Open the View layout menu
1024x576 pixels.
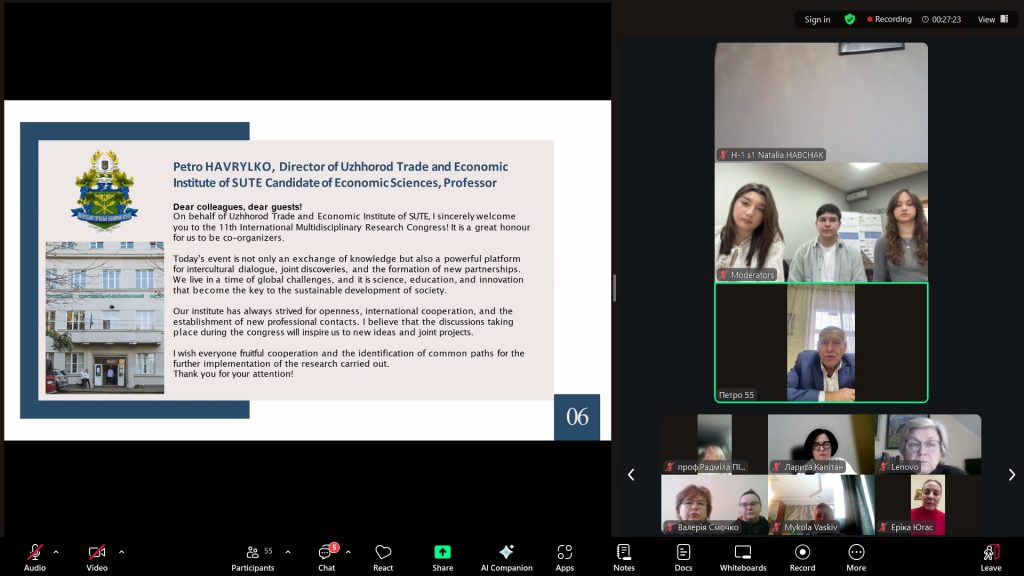pyautogui.click(x=991, y=19)
